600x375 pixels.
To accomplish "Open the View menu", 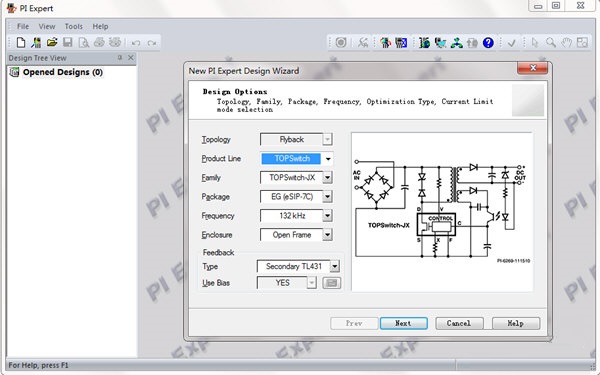I will [47, 26].
